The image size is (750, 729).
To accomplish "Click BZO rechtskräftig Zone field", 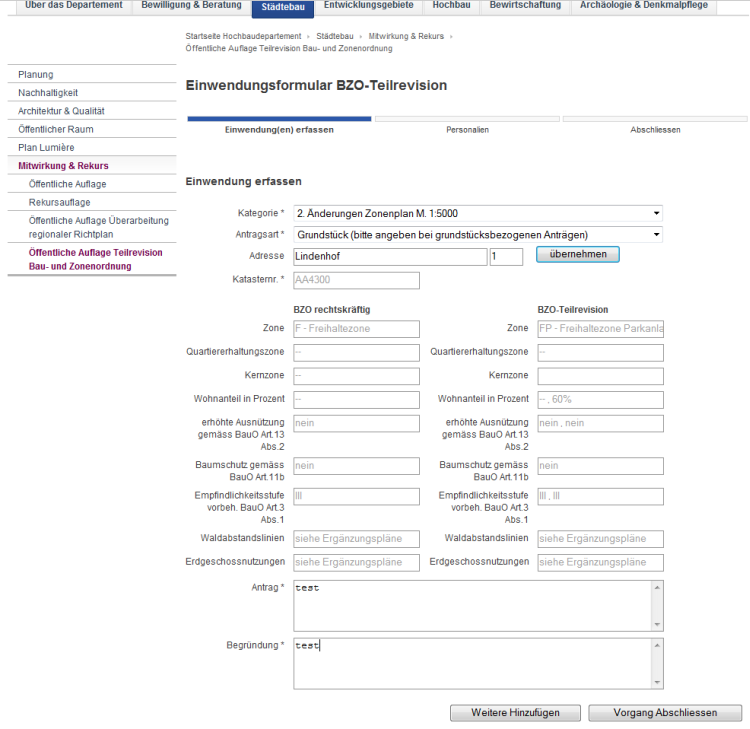I will [x=356, y=329].
